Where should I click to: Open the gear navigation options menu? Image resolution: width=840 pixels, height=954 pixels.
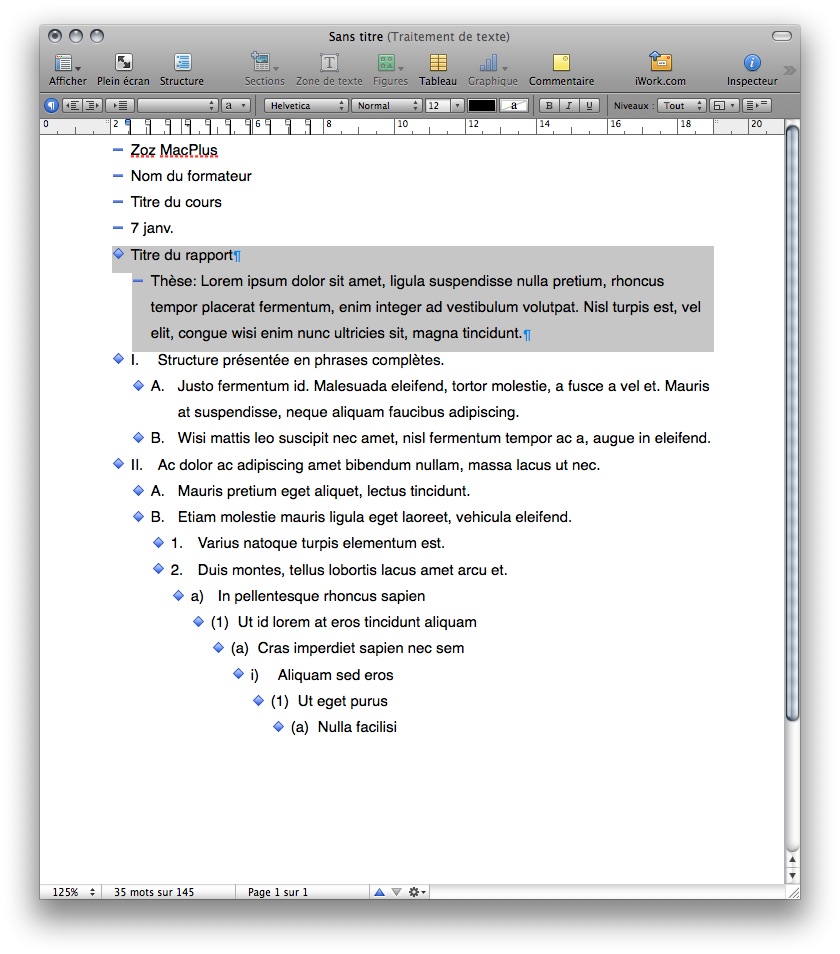tap(417, 892)
